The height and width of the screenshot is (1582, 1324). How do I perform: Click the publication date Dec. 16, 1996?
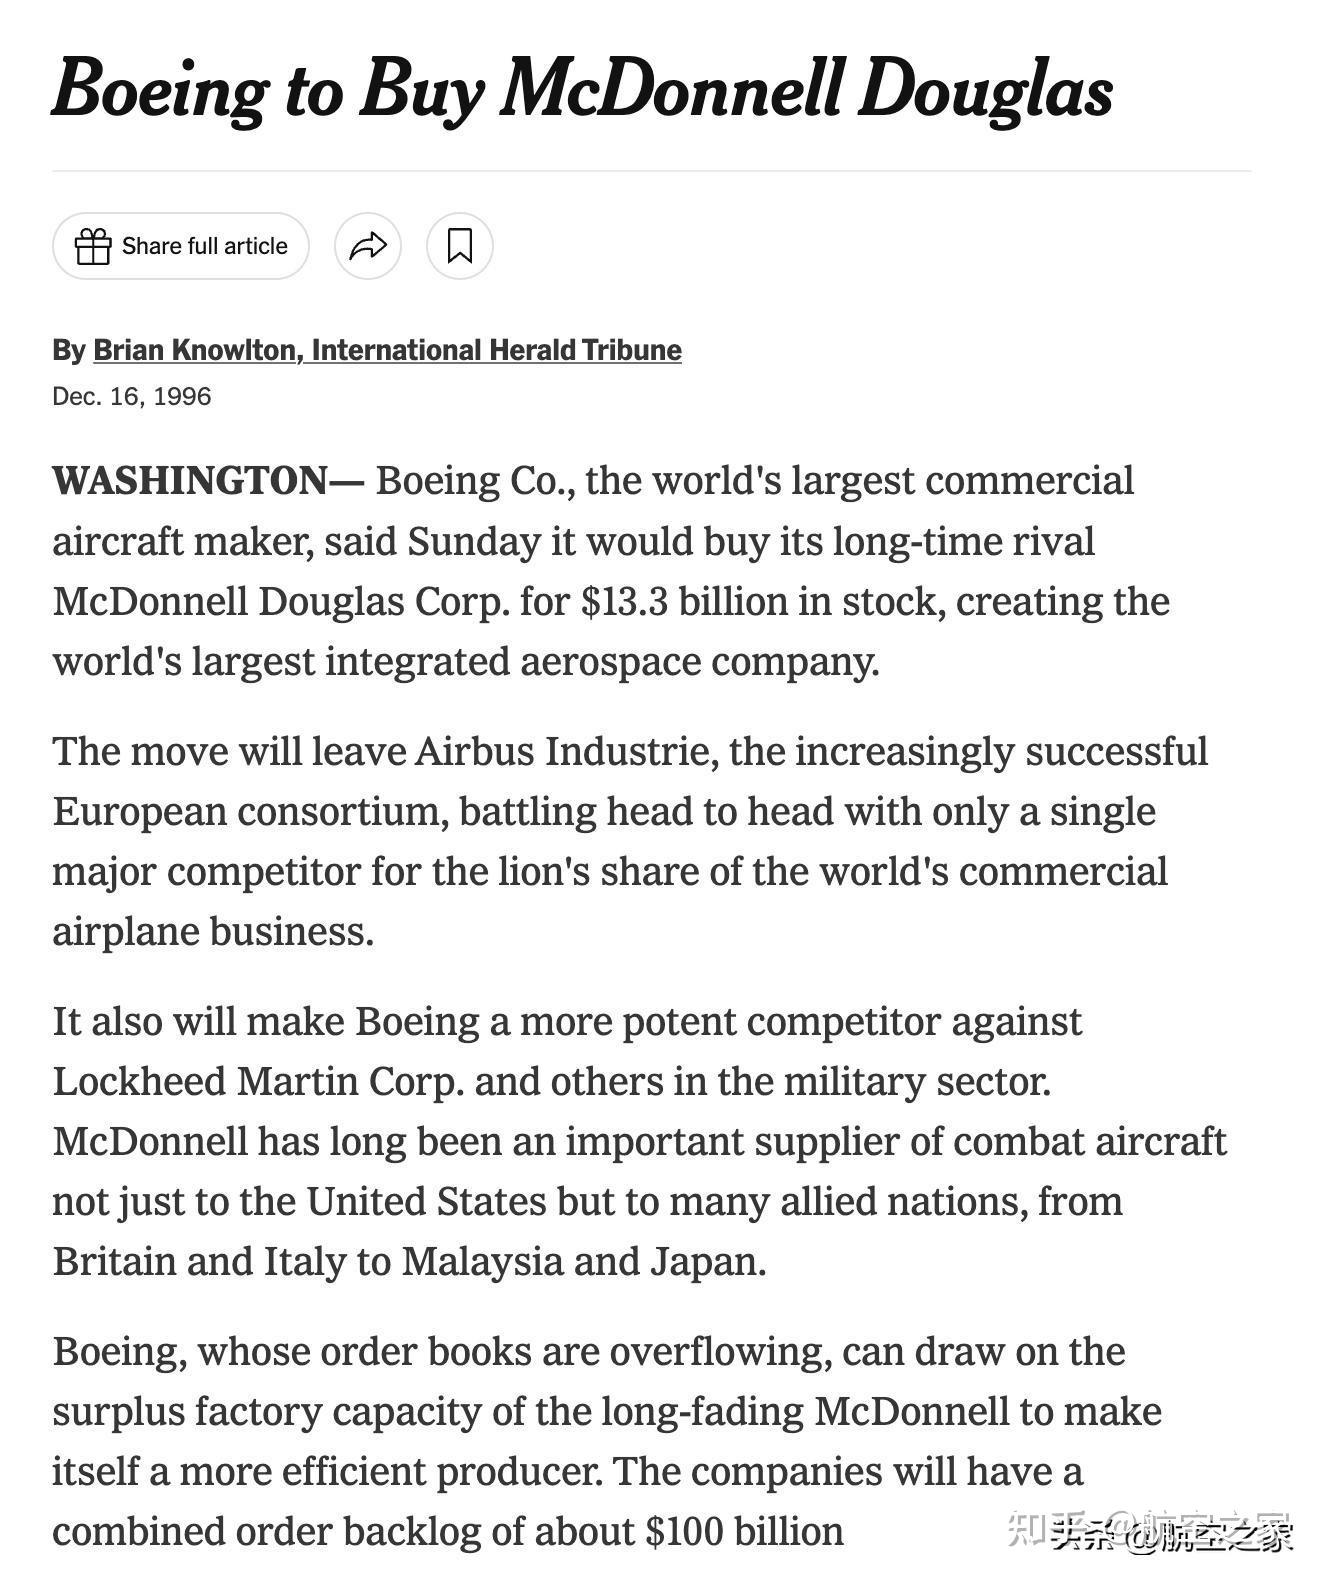[132, 396]
